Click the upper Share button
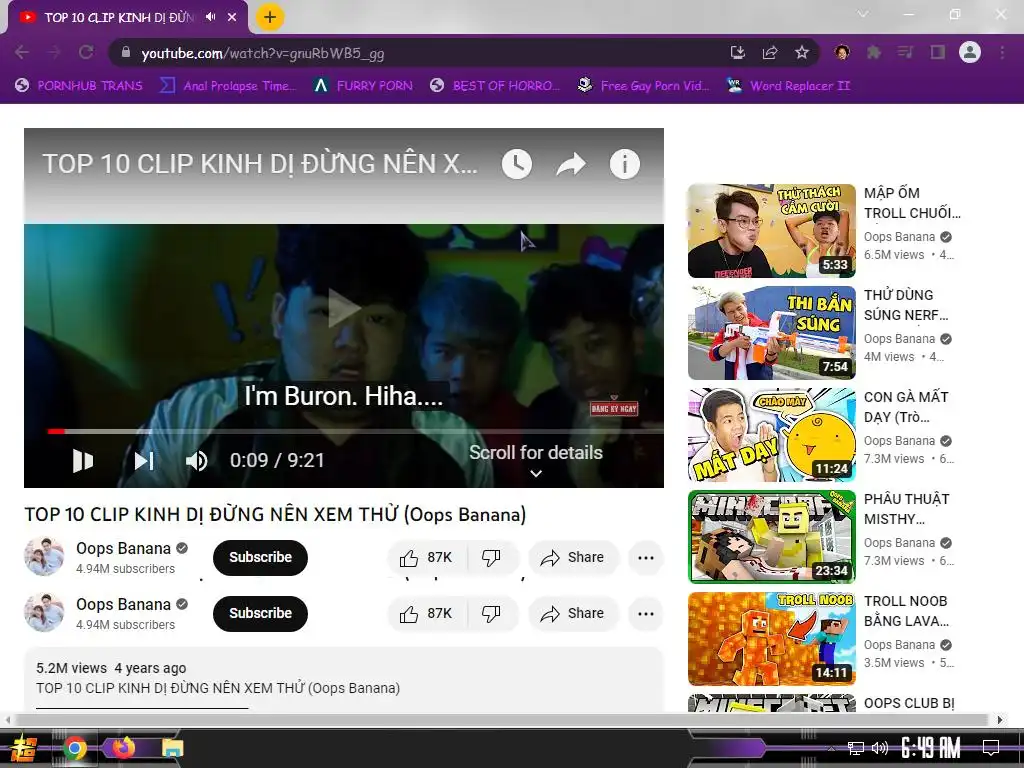This screenshot has height=768, width=1024. pos(573,557)
